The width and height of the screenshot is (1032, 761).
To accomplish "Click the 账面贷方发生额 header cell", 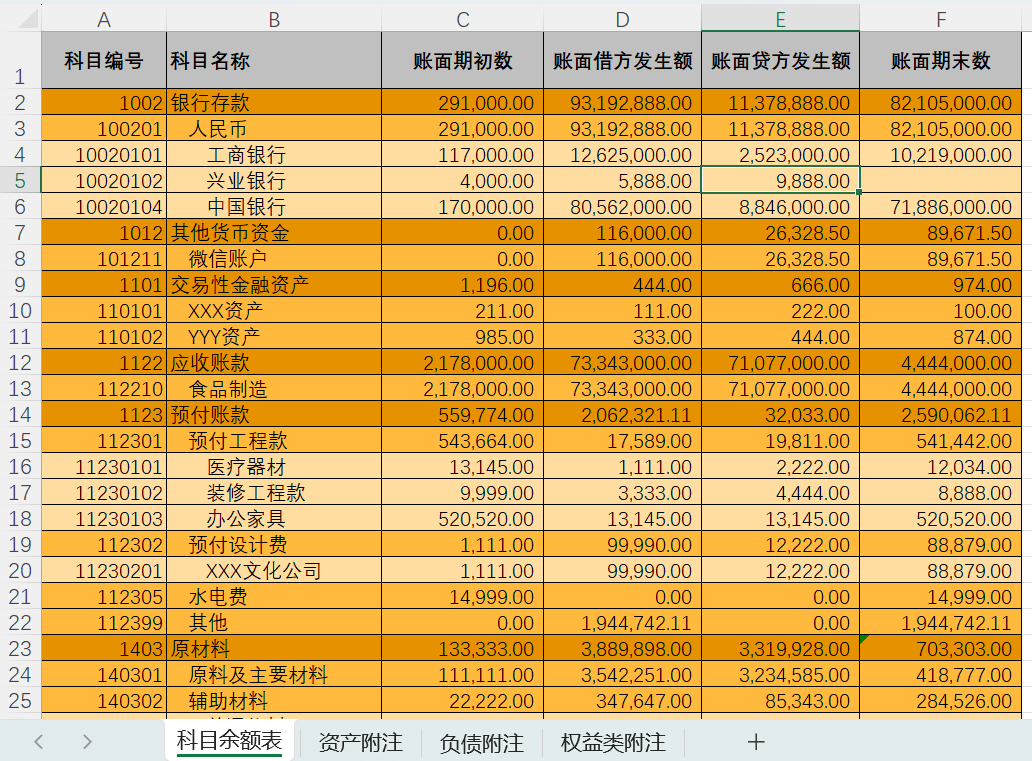I will 781,61.
